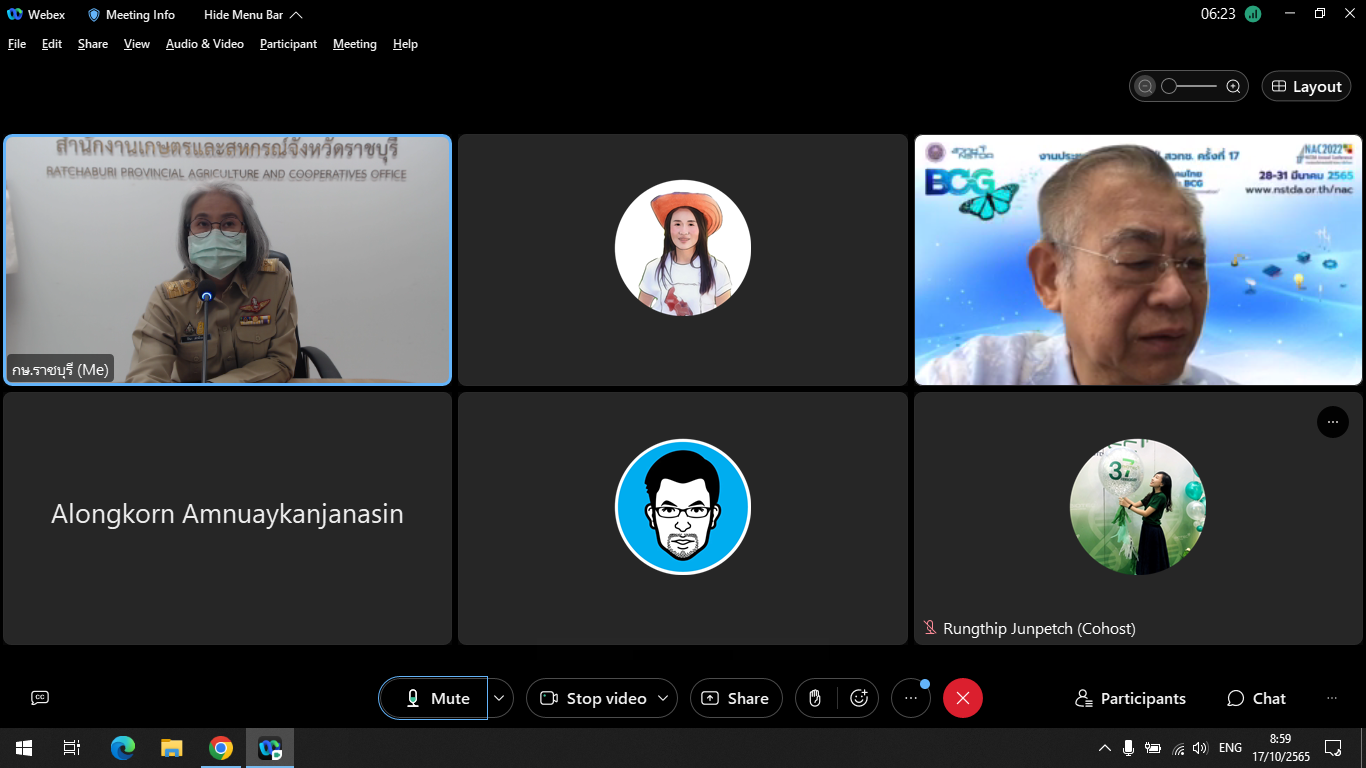The width and height of the screenshot is (1366, 768).
Task: Open the Participants panel
Action: tap(1130, 698)
